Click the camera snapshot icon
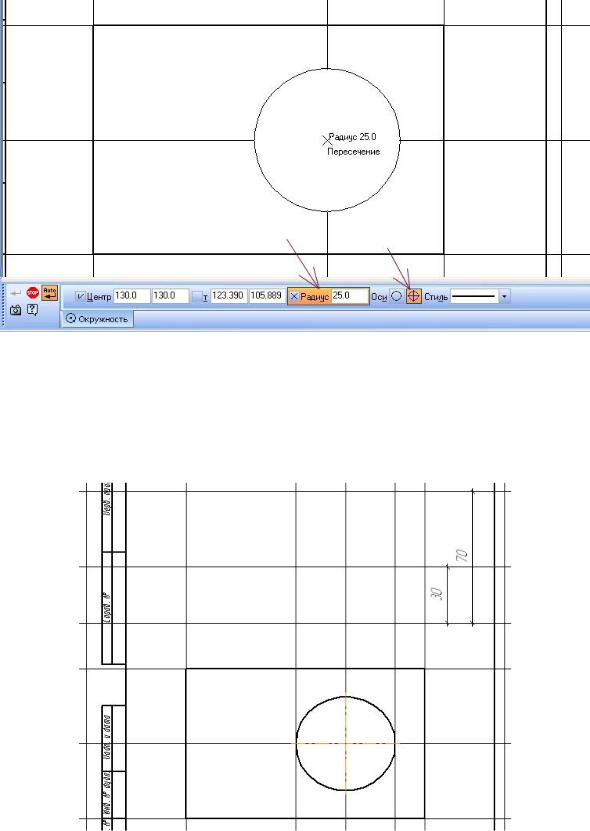This screenshot has width=590, height=831. pyautogui.click(x=15, y=310)
